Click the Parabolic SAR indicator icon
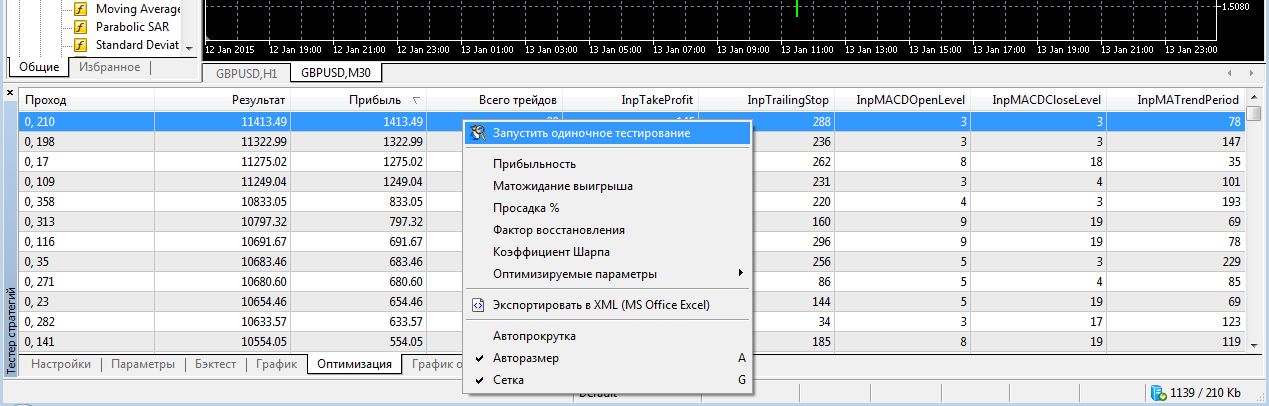 [x=80, y=27]
